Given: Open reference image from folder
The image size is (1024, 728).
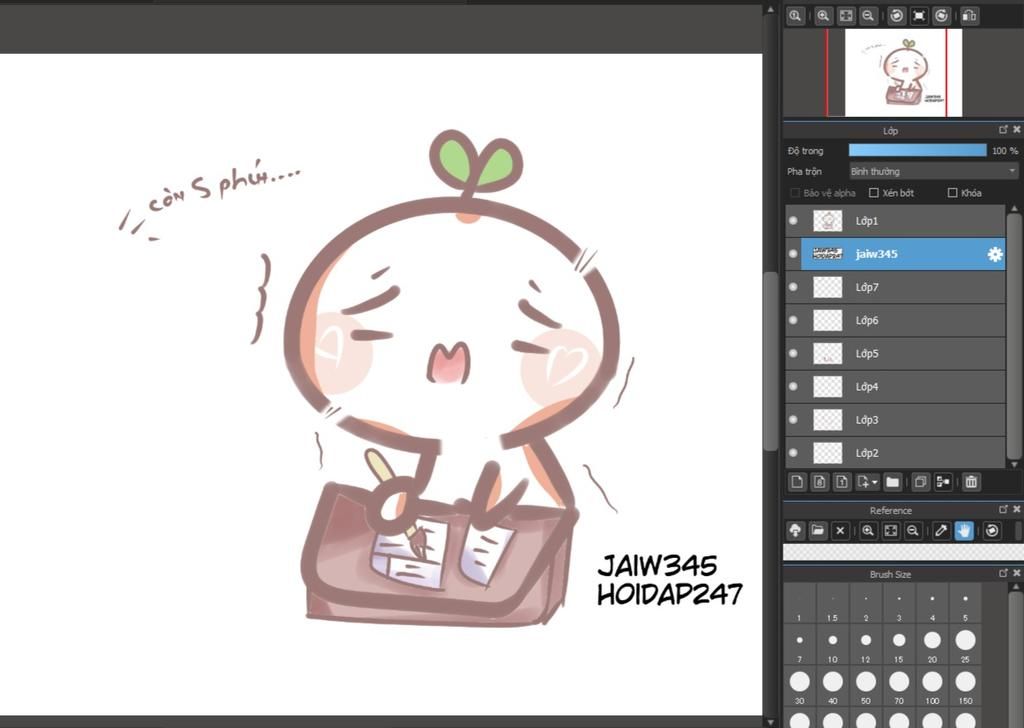Looking at the screenshot, I should pos(818,530).
